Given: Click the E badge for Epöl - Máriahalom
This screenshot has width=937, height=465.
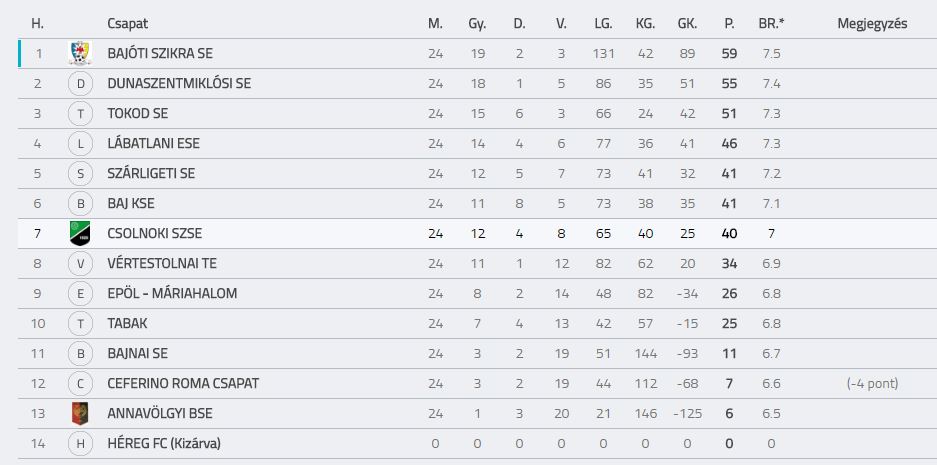Looking at the screenshot, I should click(80, 293).
